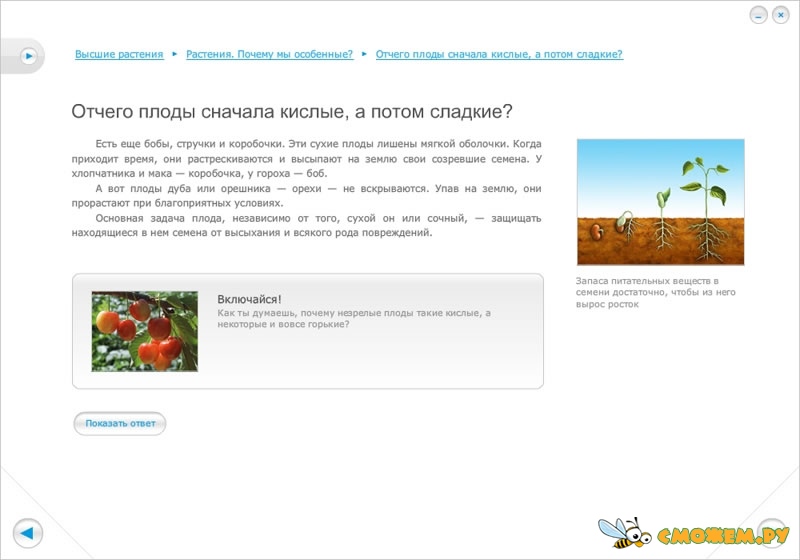Screen dimensions: 800x560
Task: Click the question text Как ты думаешь
Action: pos(354,318)
